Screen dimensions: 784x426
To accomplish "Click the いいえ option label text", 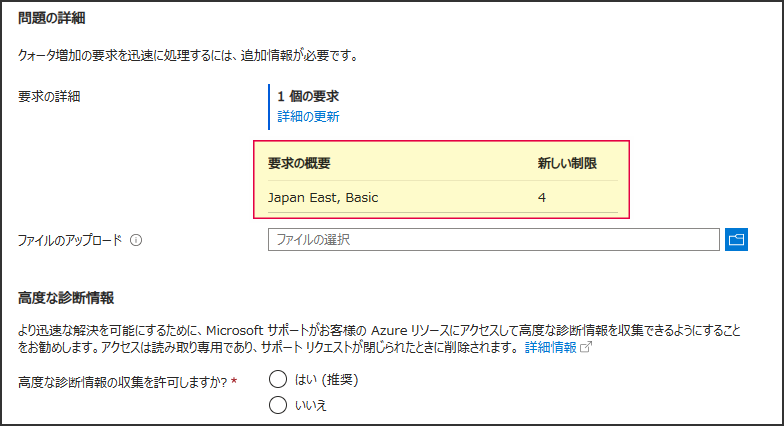I will click(310, 405).
